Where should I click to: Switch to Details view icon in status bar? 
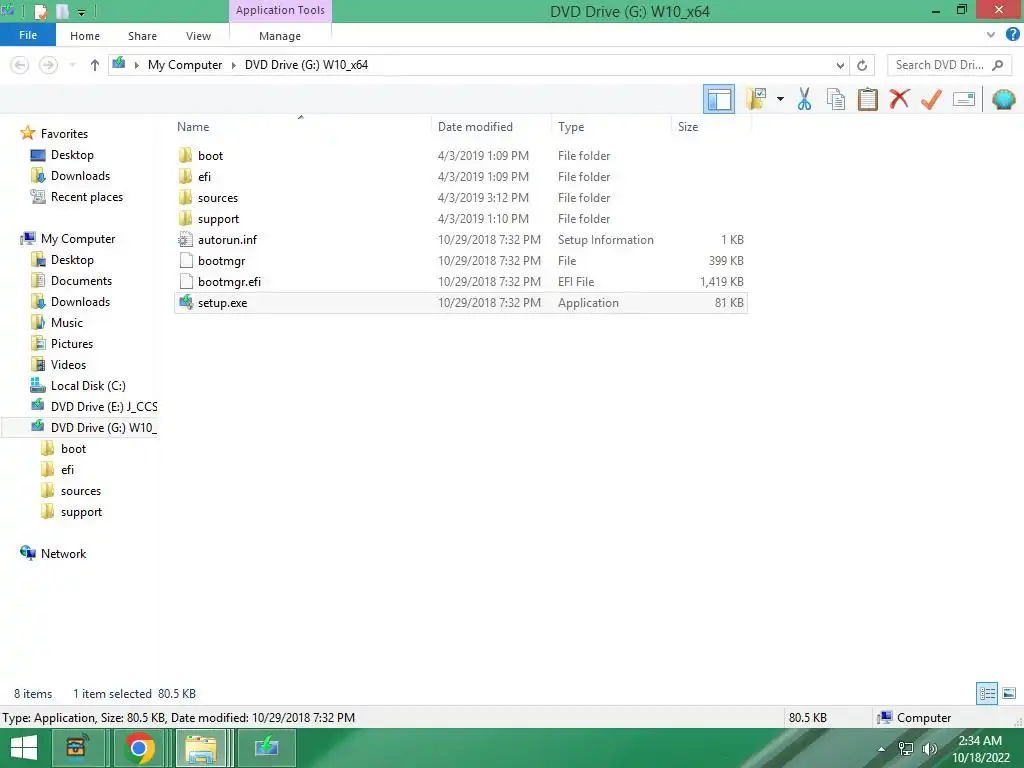tap(987, 693)
